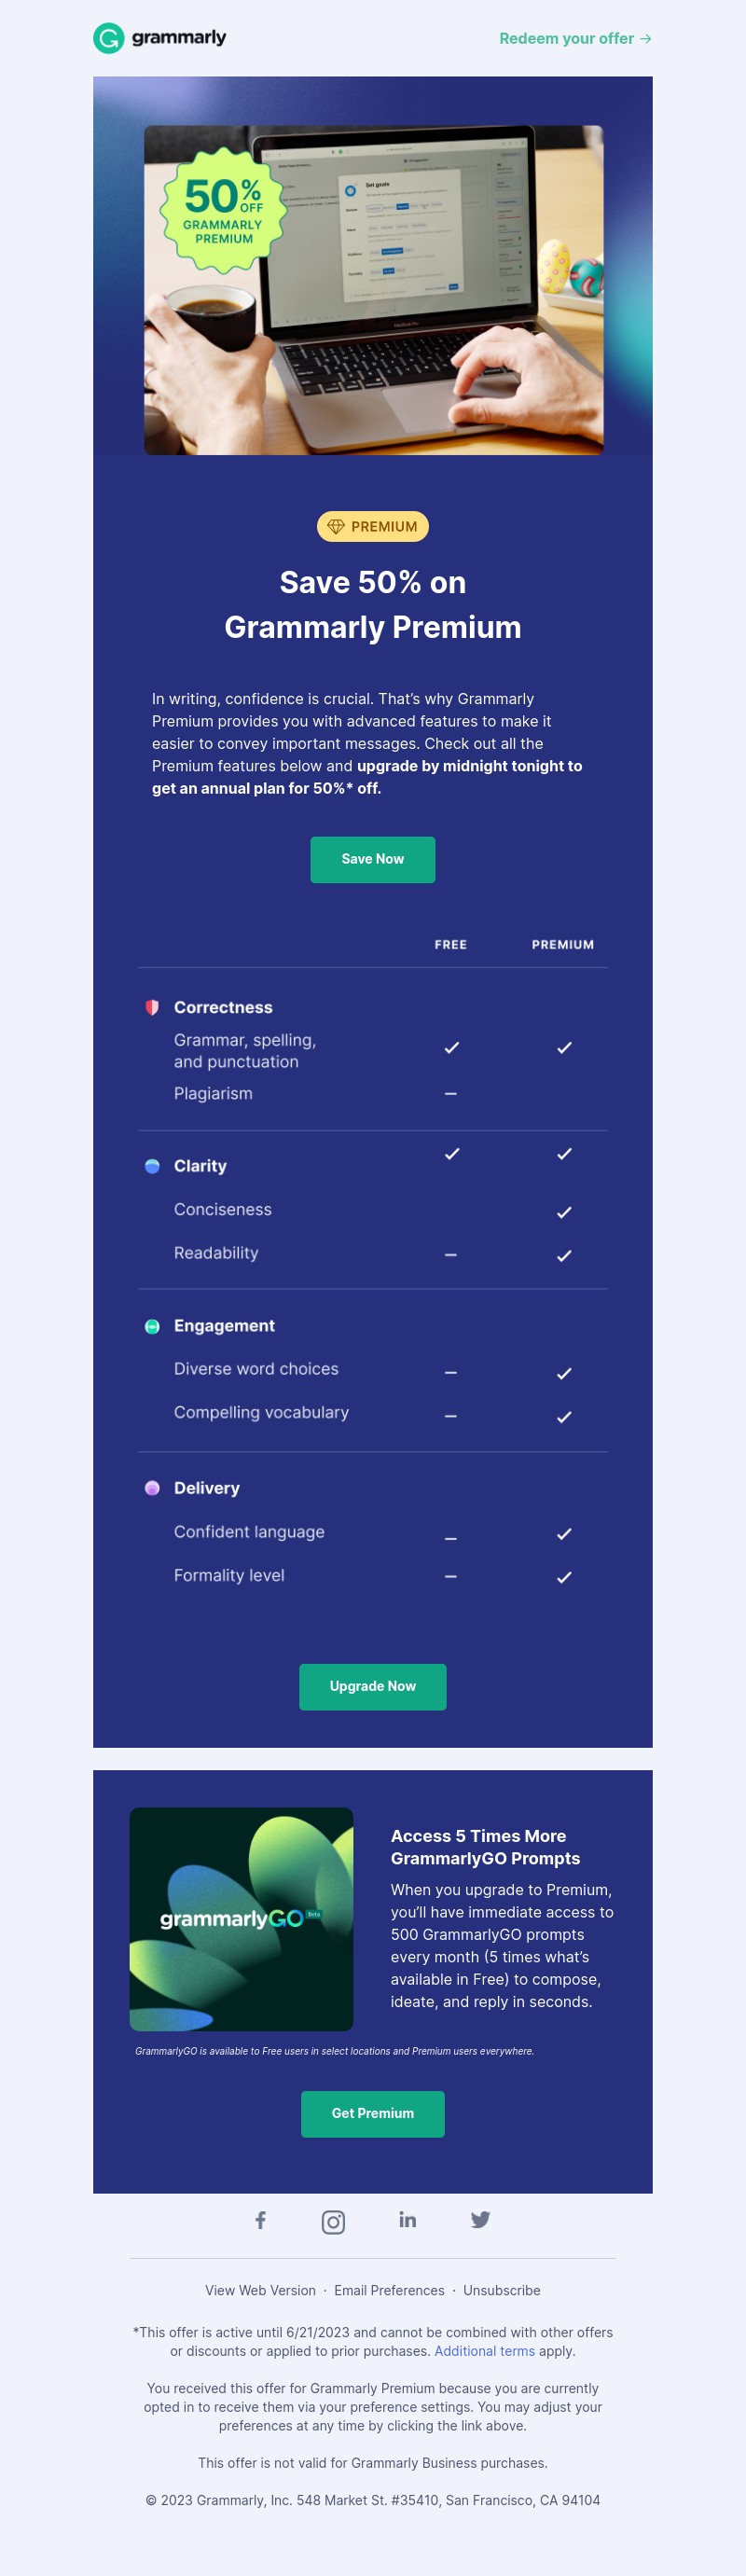Open the Instagram social icon
This screenshot has height=2576, width=746.
333,2222
